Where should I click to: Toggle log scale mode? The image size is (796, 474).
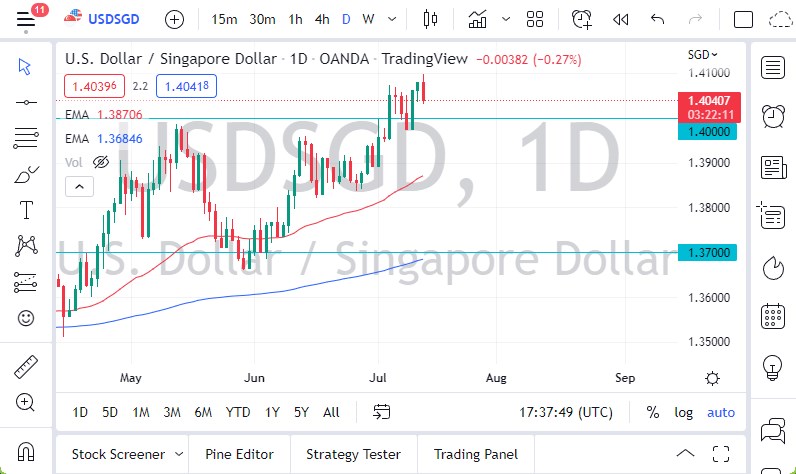[683, 412]
